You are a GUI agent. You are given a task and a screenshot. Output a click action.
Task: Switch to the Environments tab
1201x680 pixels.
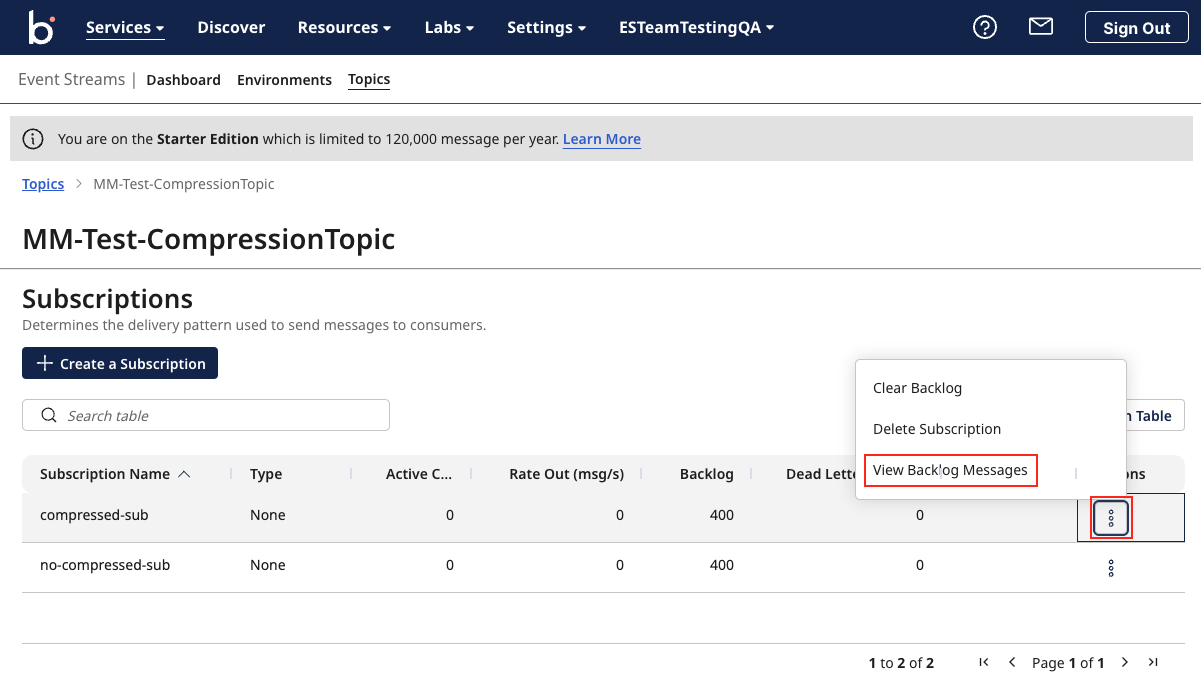[284, 80]
